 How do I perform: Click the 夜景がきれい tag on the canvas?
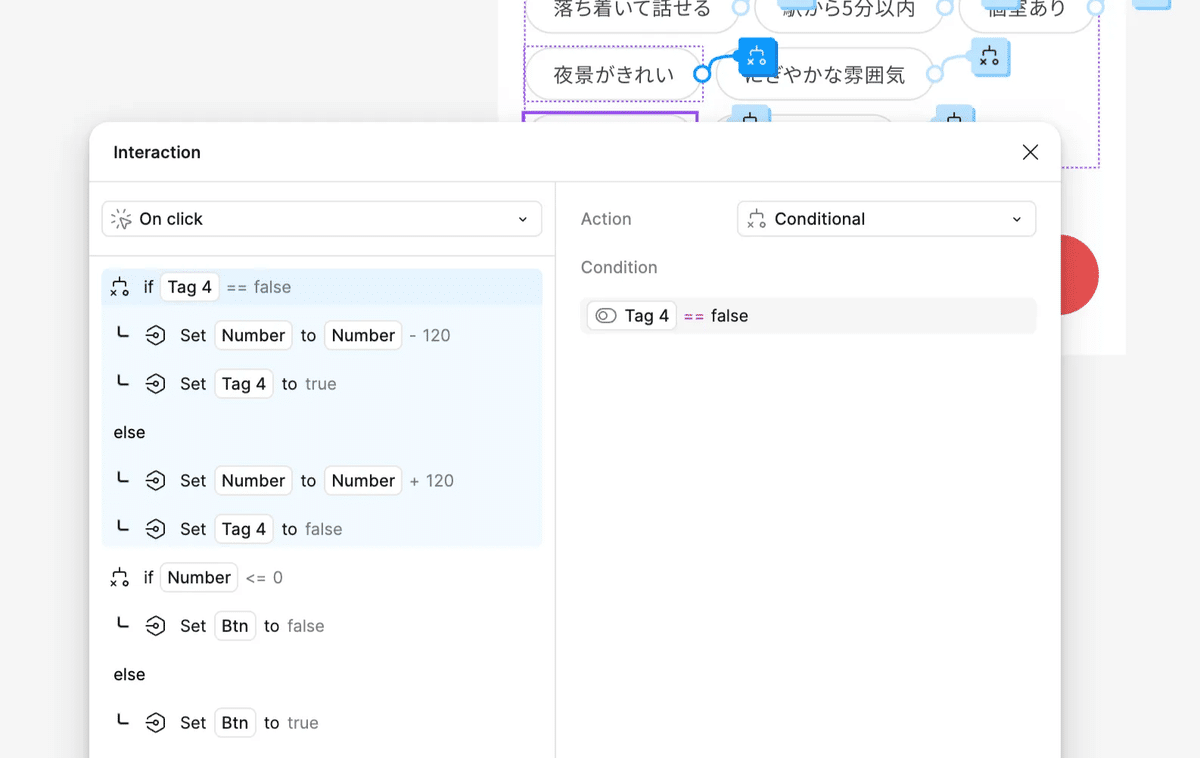[x=613, y=74]
